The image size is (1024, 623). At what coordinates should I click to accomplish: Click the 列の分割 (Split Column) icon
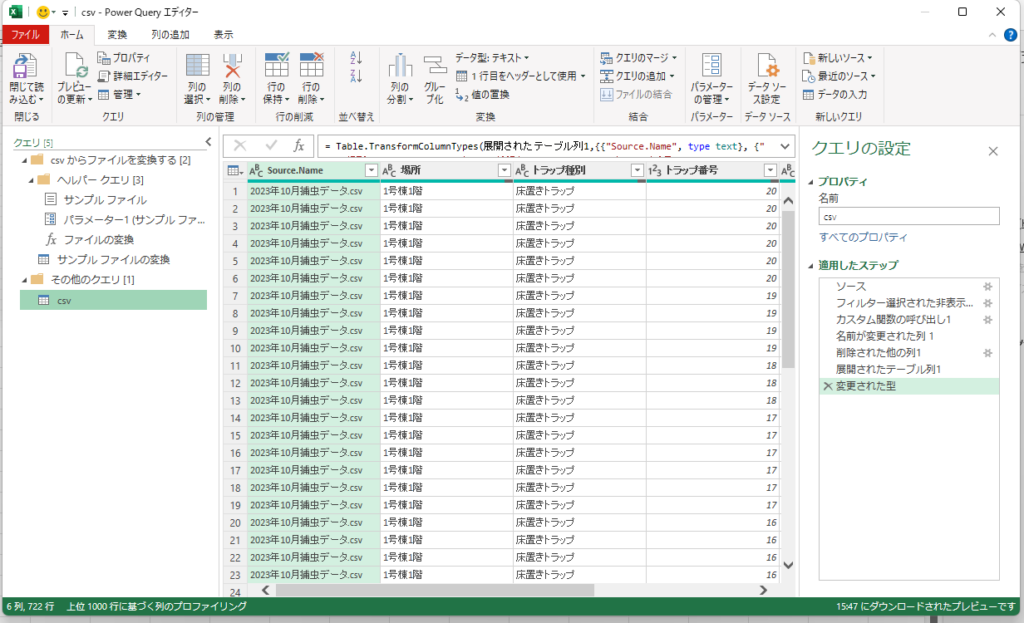(400, 68)
